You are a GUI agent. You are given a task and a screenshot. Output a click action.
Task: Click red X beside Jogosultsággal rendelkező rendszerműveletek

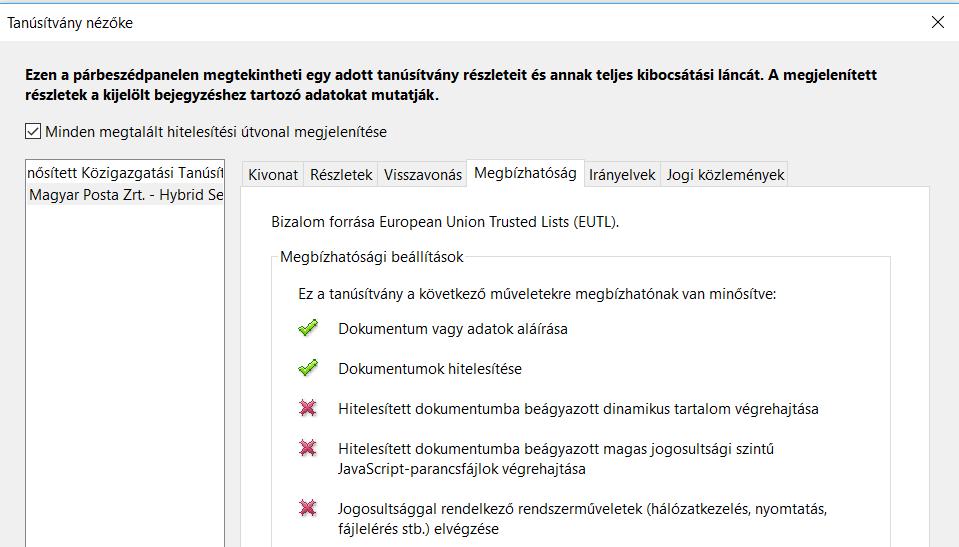click(x=308, y=507)
